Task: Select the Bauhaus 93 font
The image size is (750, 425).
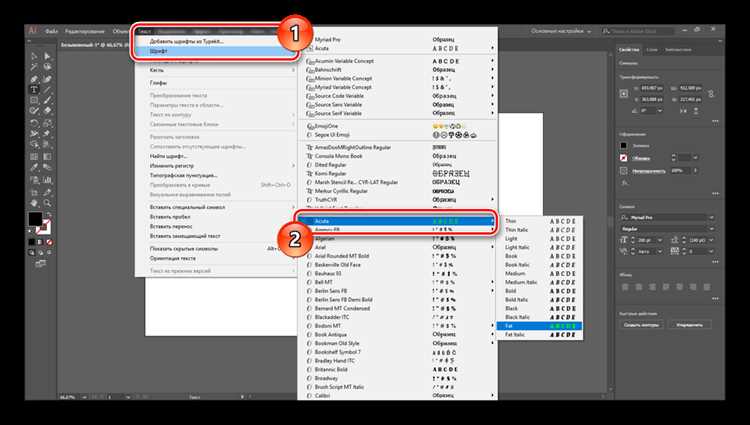Action: point(328,273)
